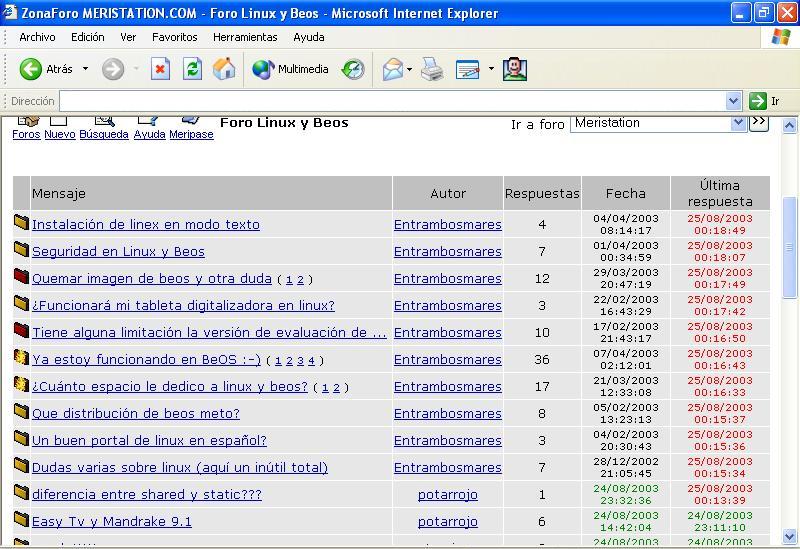Screen dimensions: 800x549
Task: Click the Nuevo link
Action: 60,134
